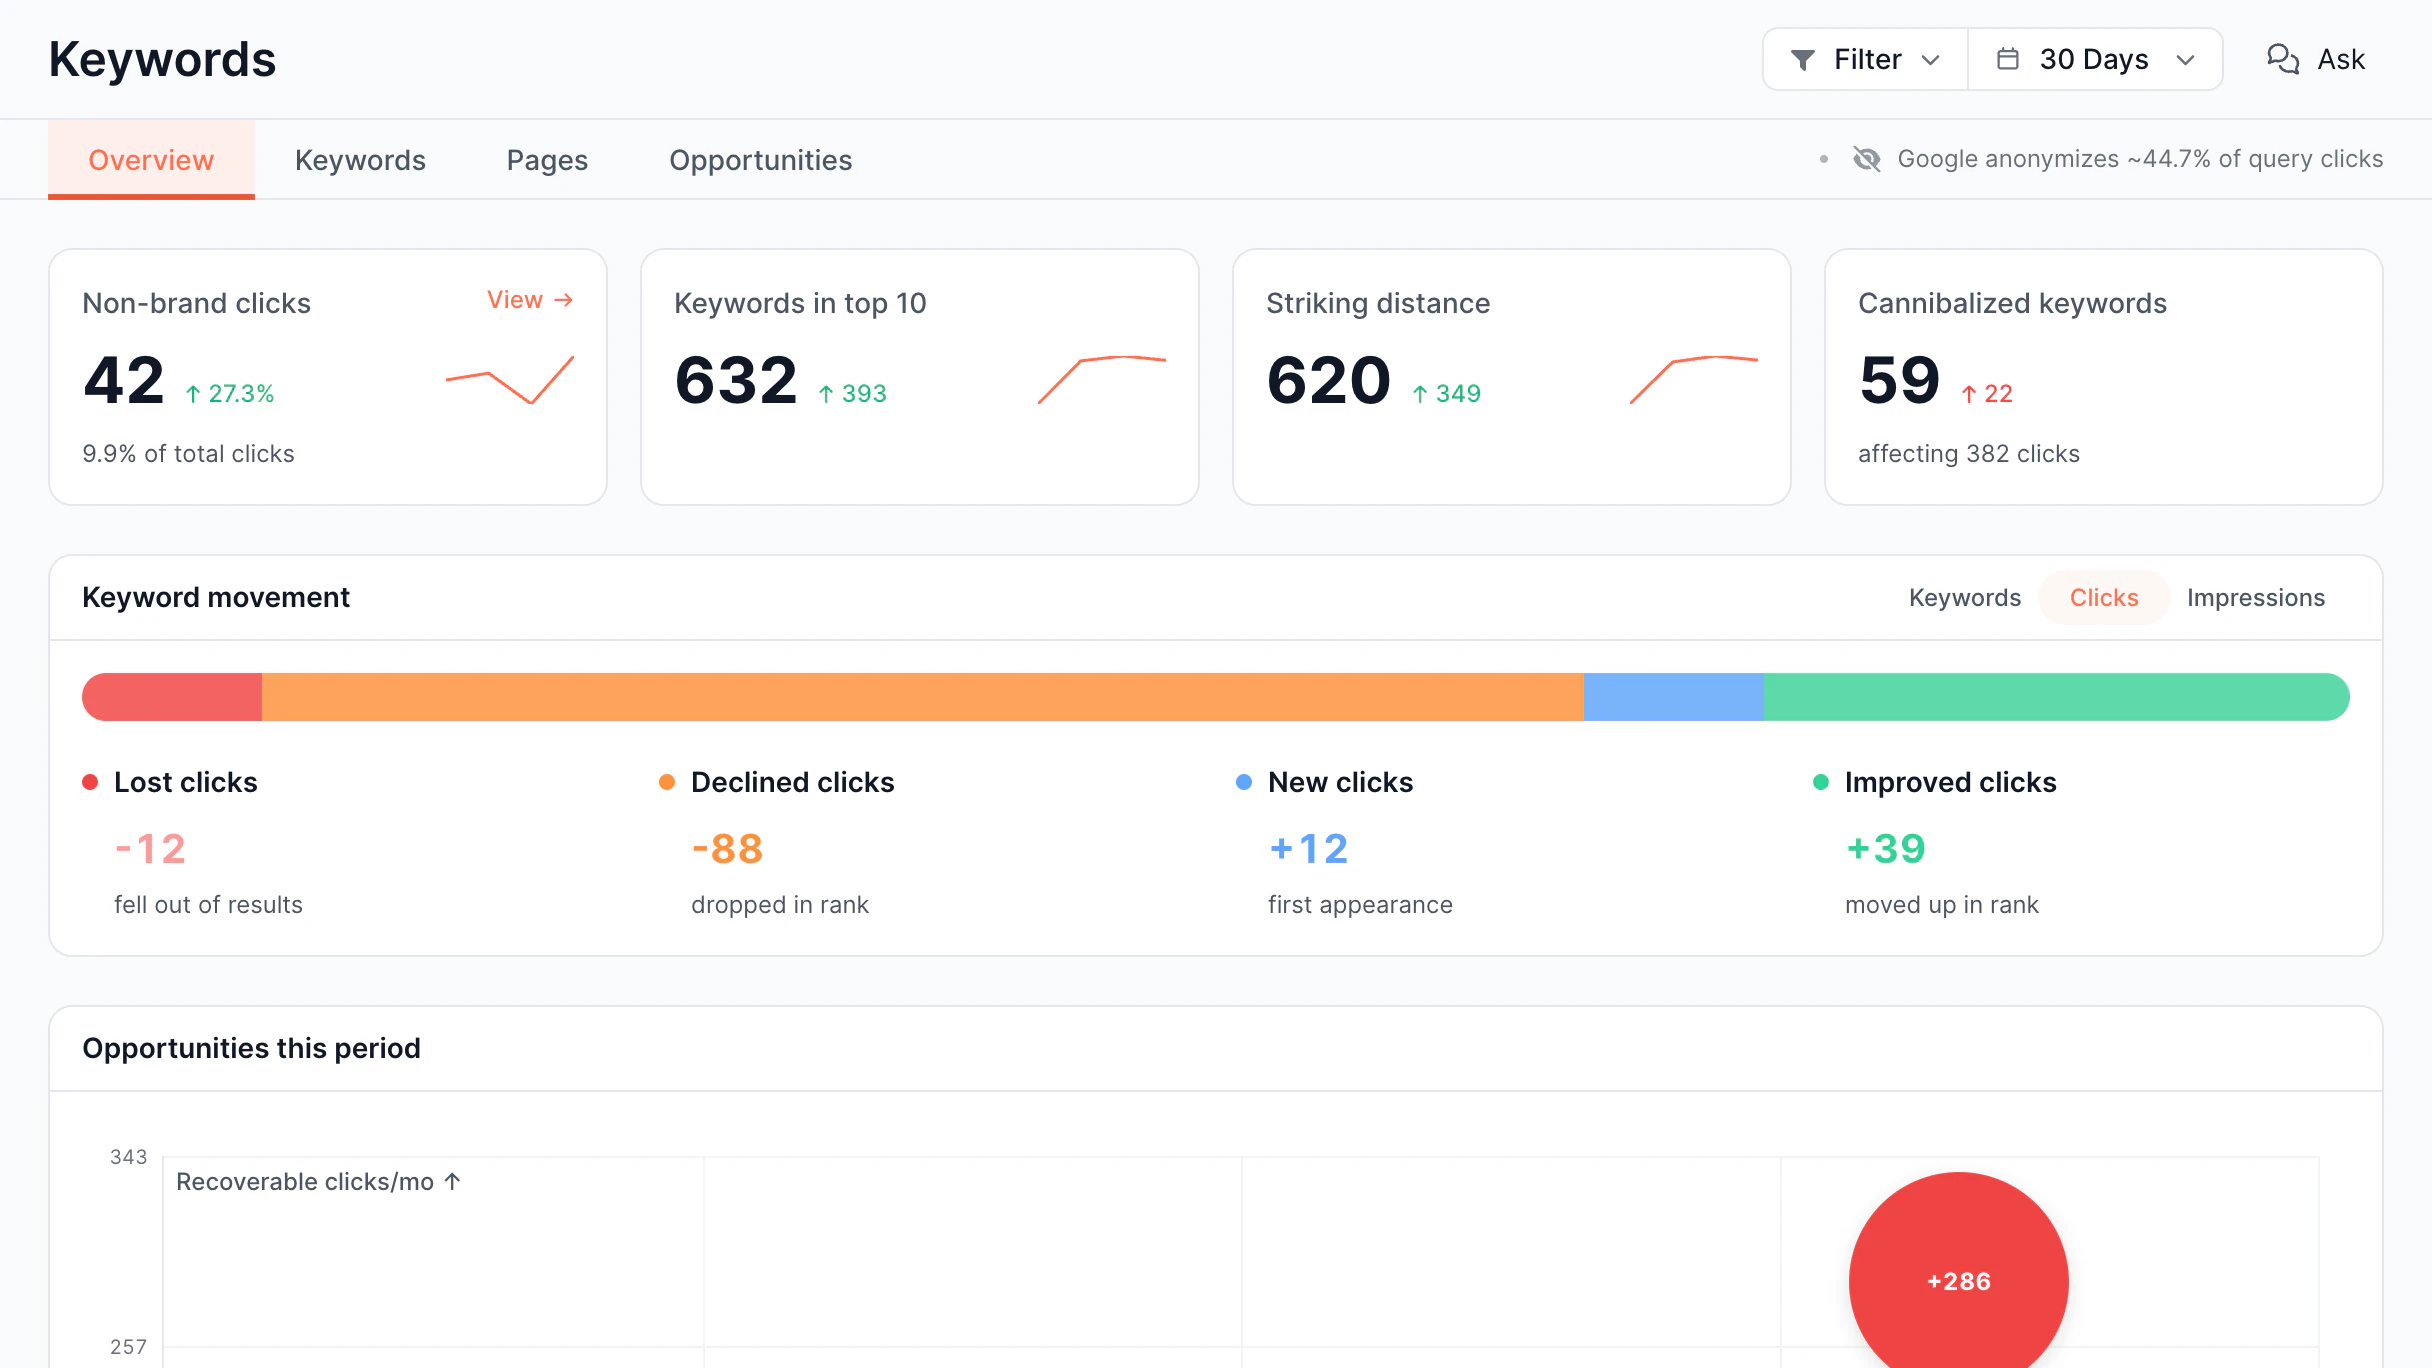Click the Ask button label
The image size is (2432, 1368).
click(x=2341, y=60)
